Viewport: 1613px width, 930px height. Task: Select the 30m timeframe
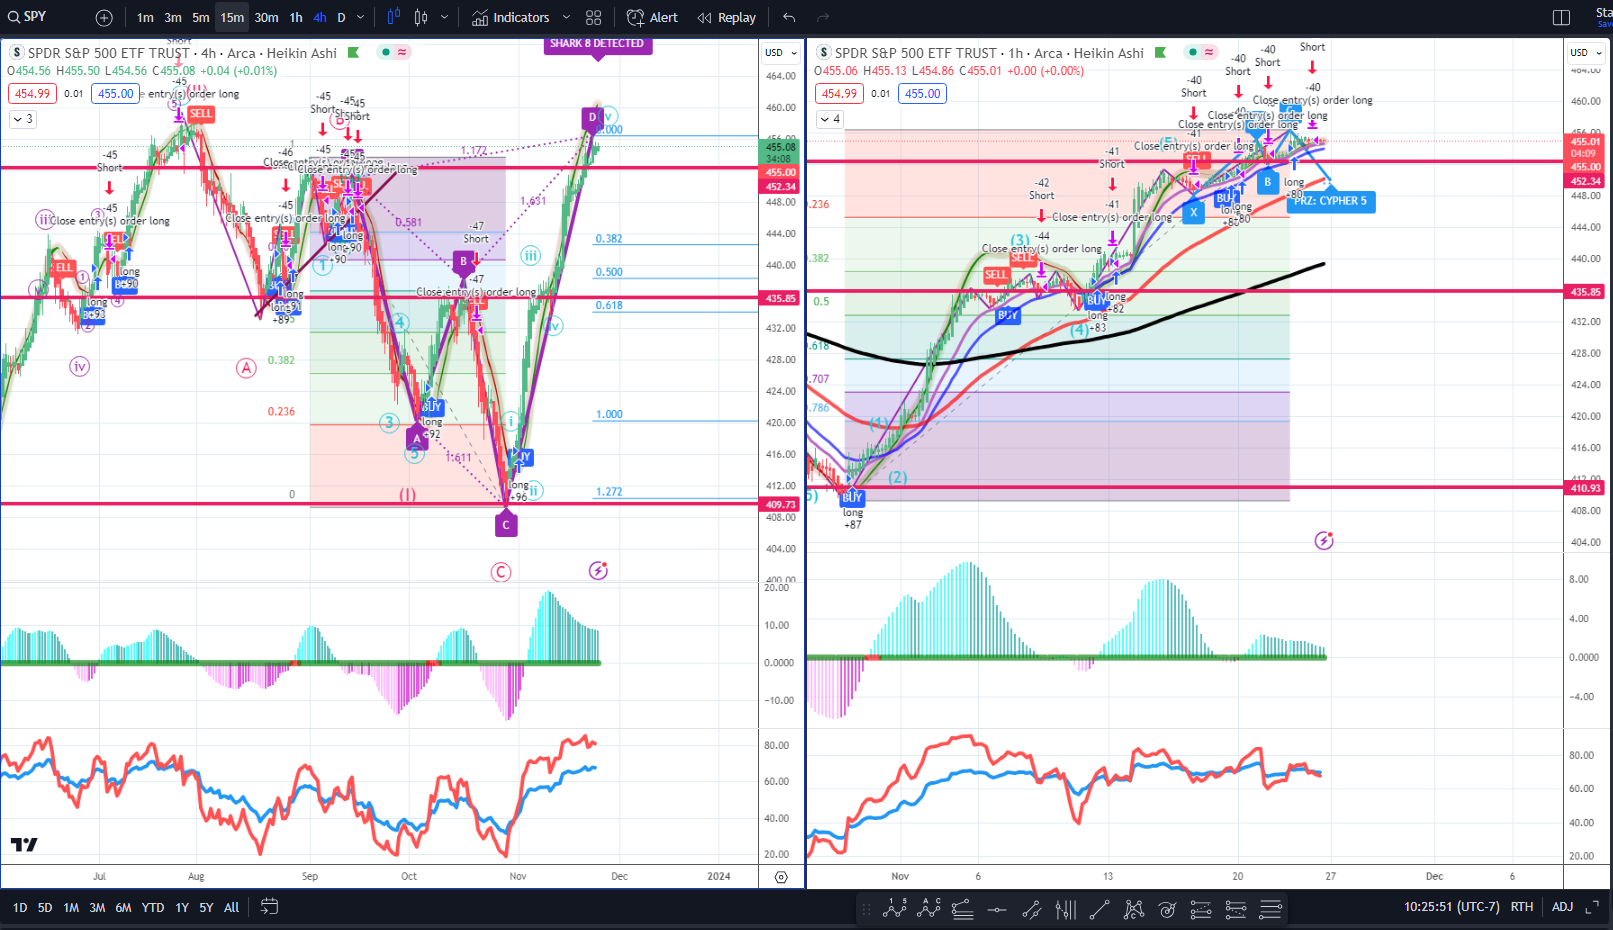266,18
